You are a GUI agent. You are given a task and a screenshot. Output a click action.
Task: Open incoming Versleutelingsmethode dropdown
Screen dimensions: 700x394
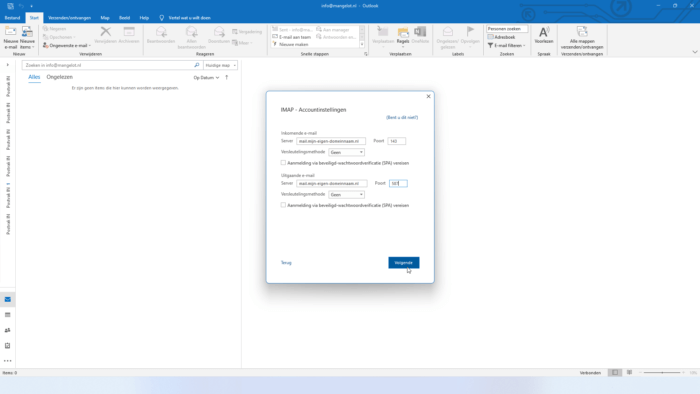coord(346,152)
